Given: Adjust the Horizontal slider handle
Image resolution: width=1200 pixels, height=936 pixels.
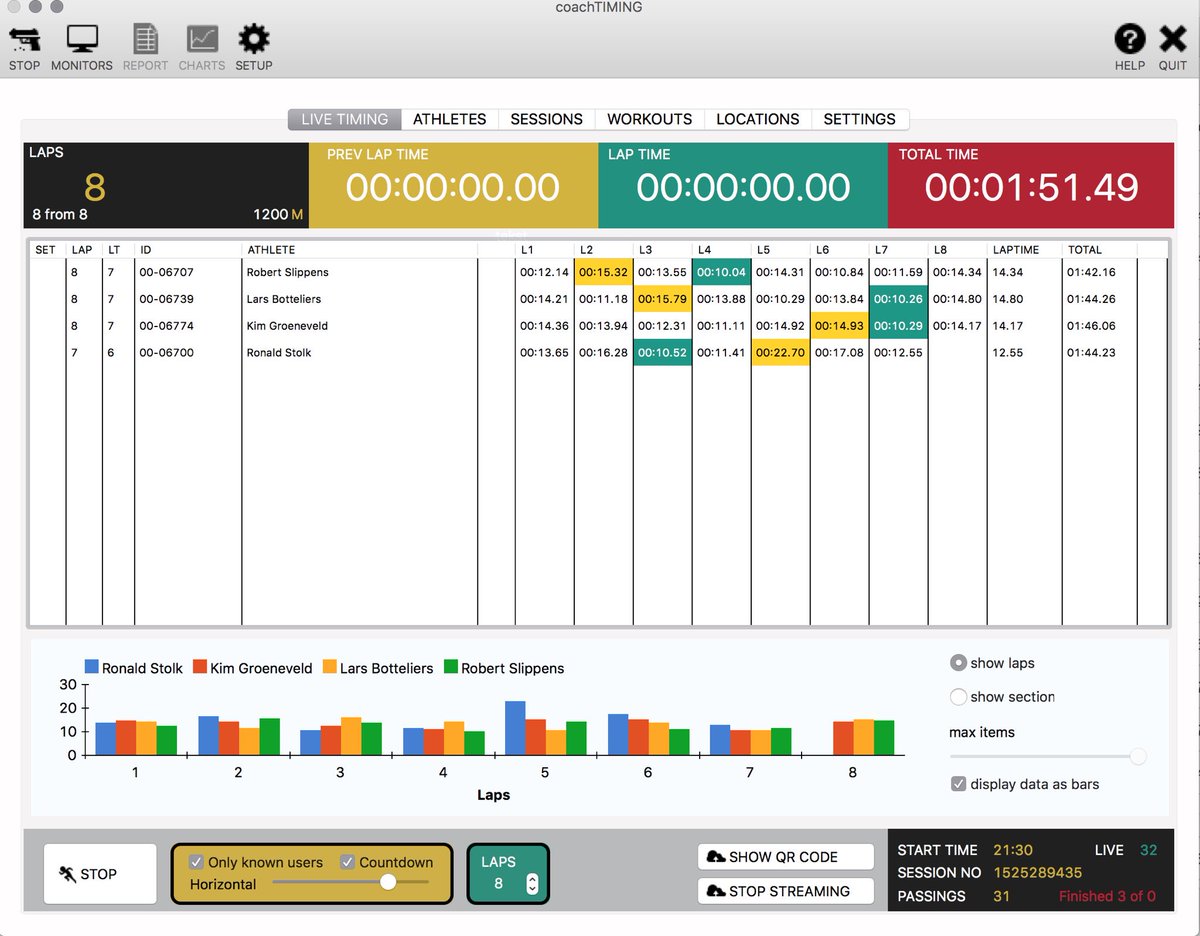Looking at the screenshot, I should [388, 882].
